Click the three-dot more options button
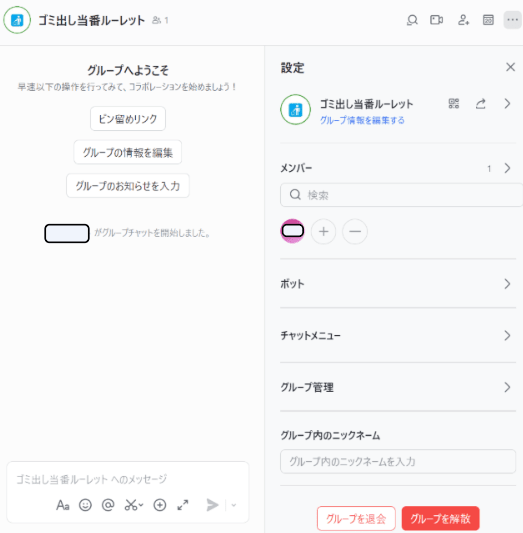The height and width of the screenshot is (533, 523). click(x=512, y=20)
